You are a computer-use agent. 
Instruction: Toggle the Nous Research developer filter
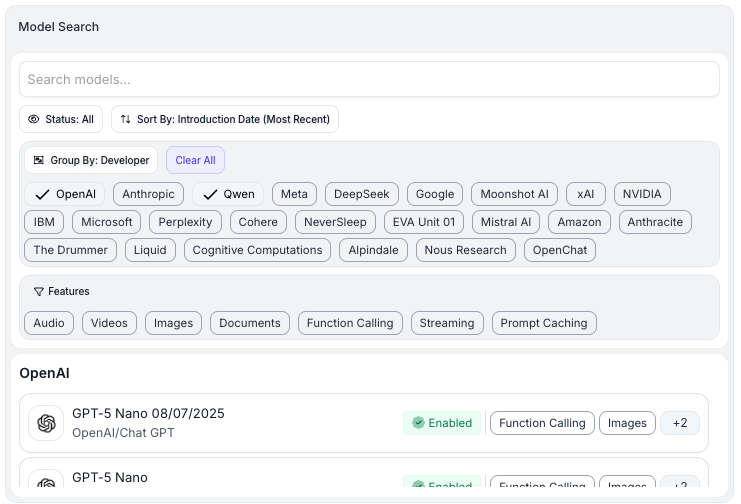(465, 250)
